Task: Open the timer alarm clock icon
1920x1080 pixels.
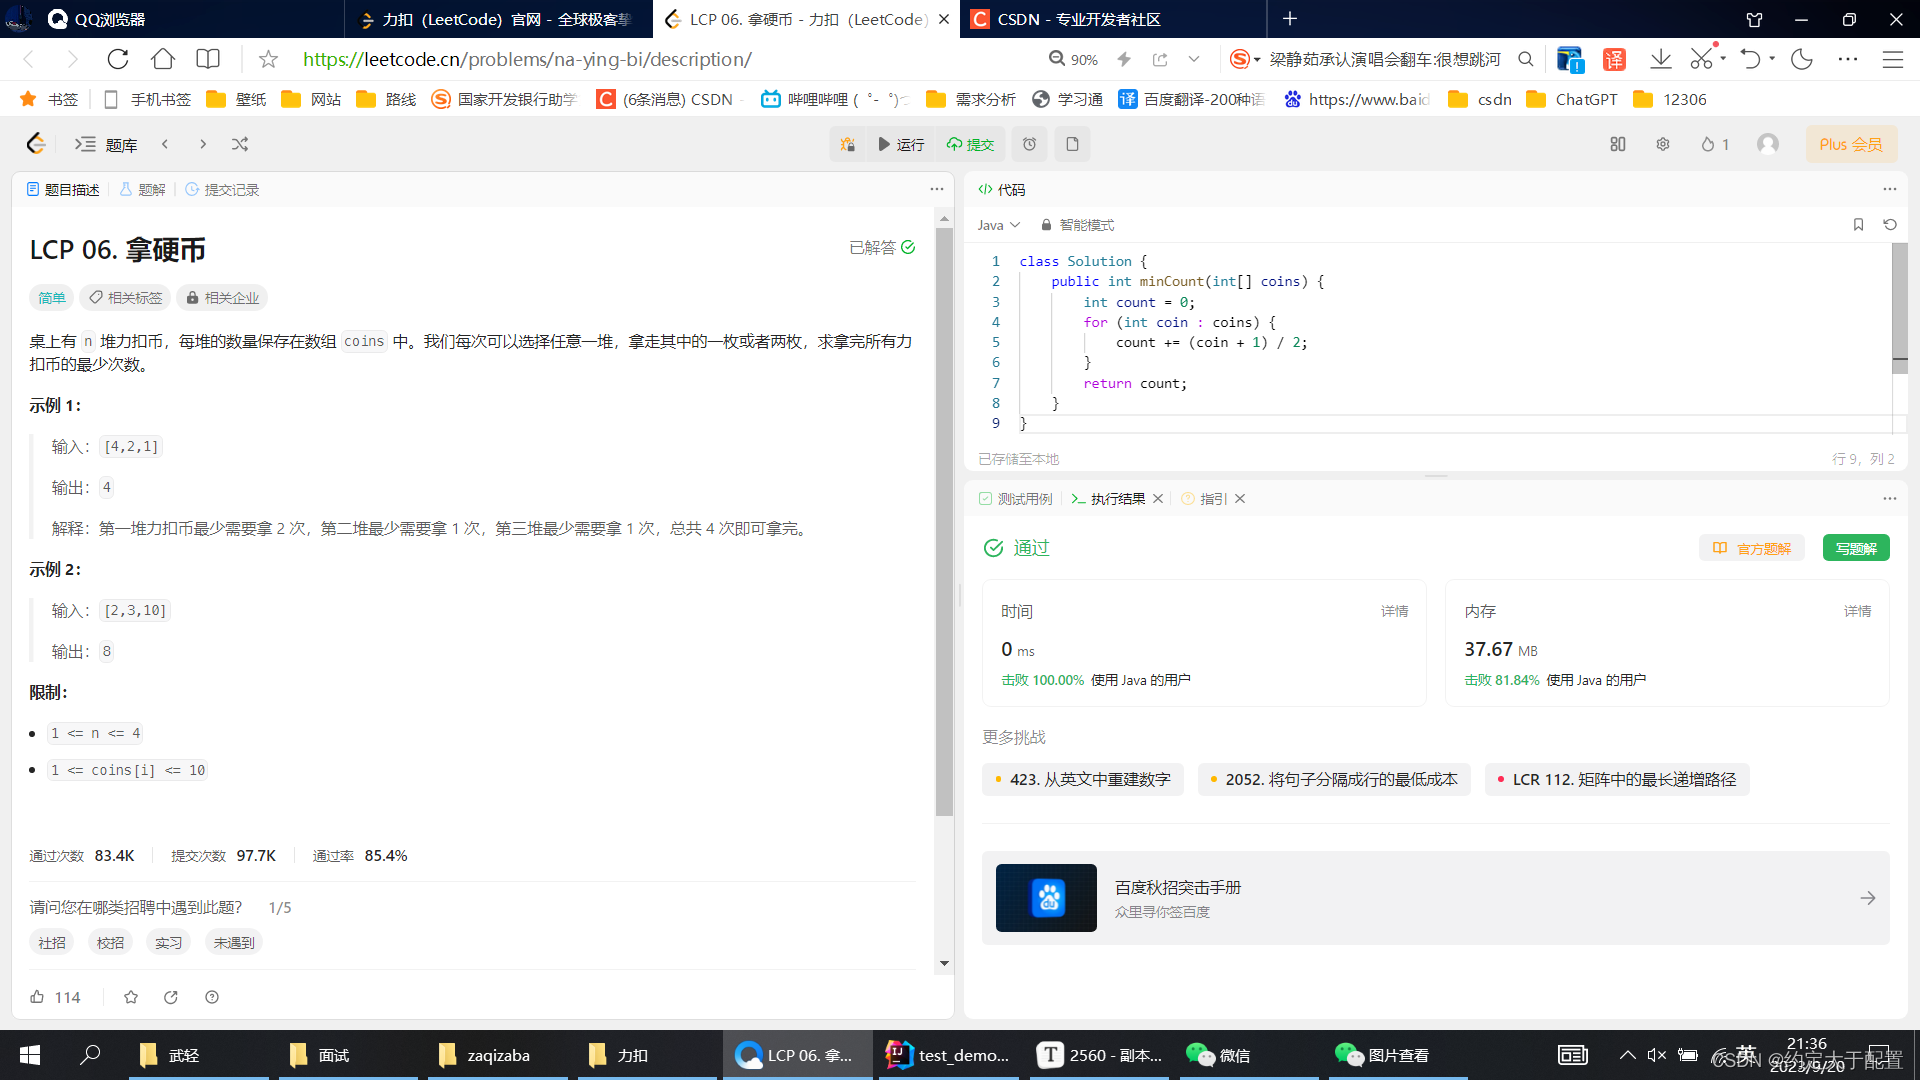Action: 1029,144
